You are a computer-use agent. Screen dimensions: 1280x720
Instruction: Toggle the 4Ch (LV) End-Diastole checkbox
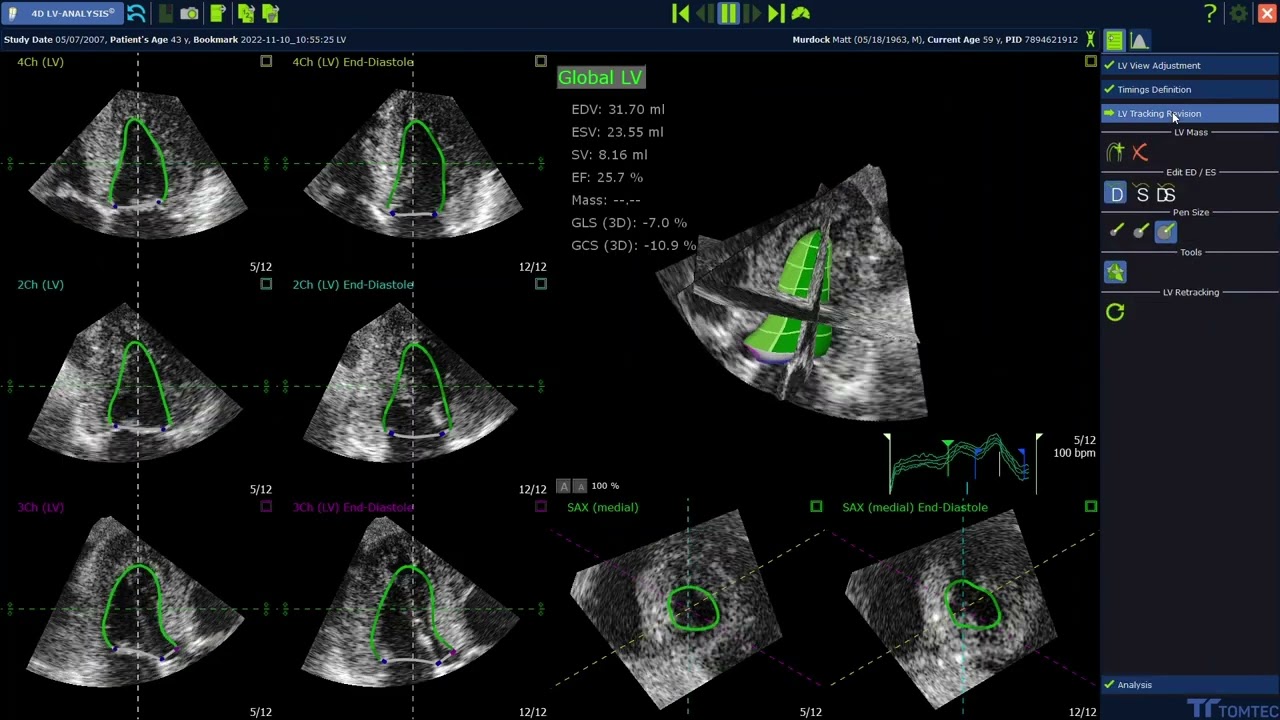pos(541,62)
